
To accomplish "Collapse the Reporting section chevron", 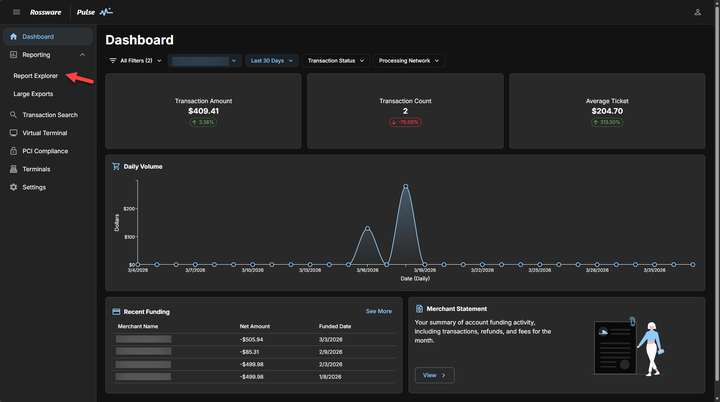I will click(x=82, y=55).
